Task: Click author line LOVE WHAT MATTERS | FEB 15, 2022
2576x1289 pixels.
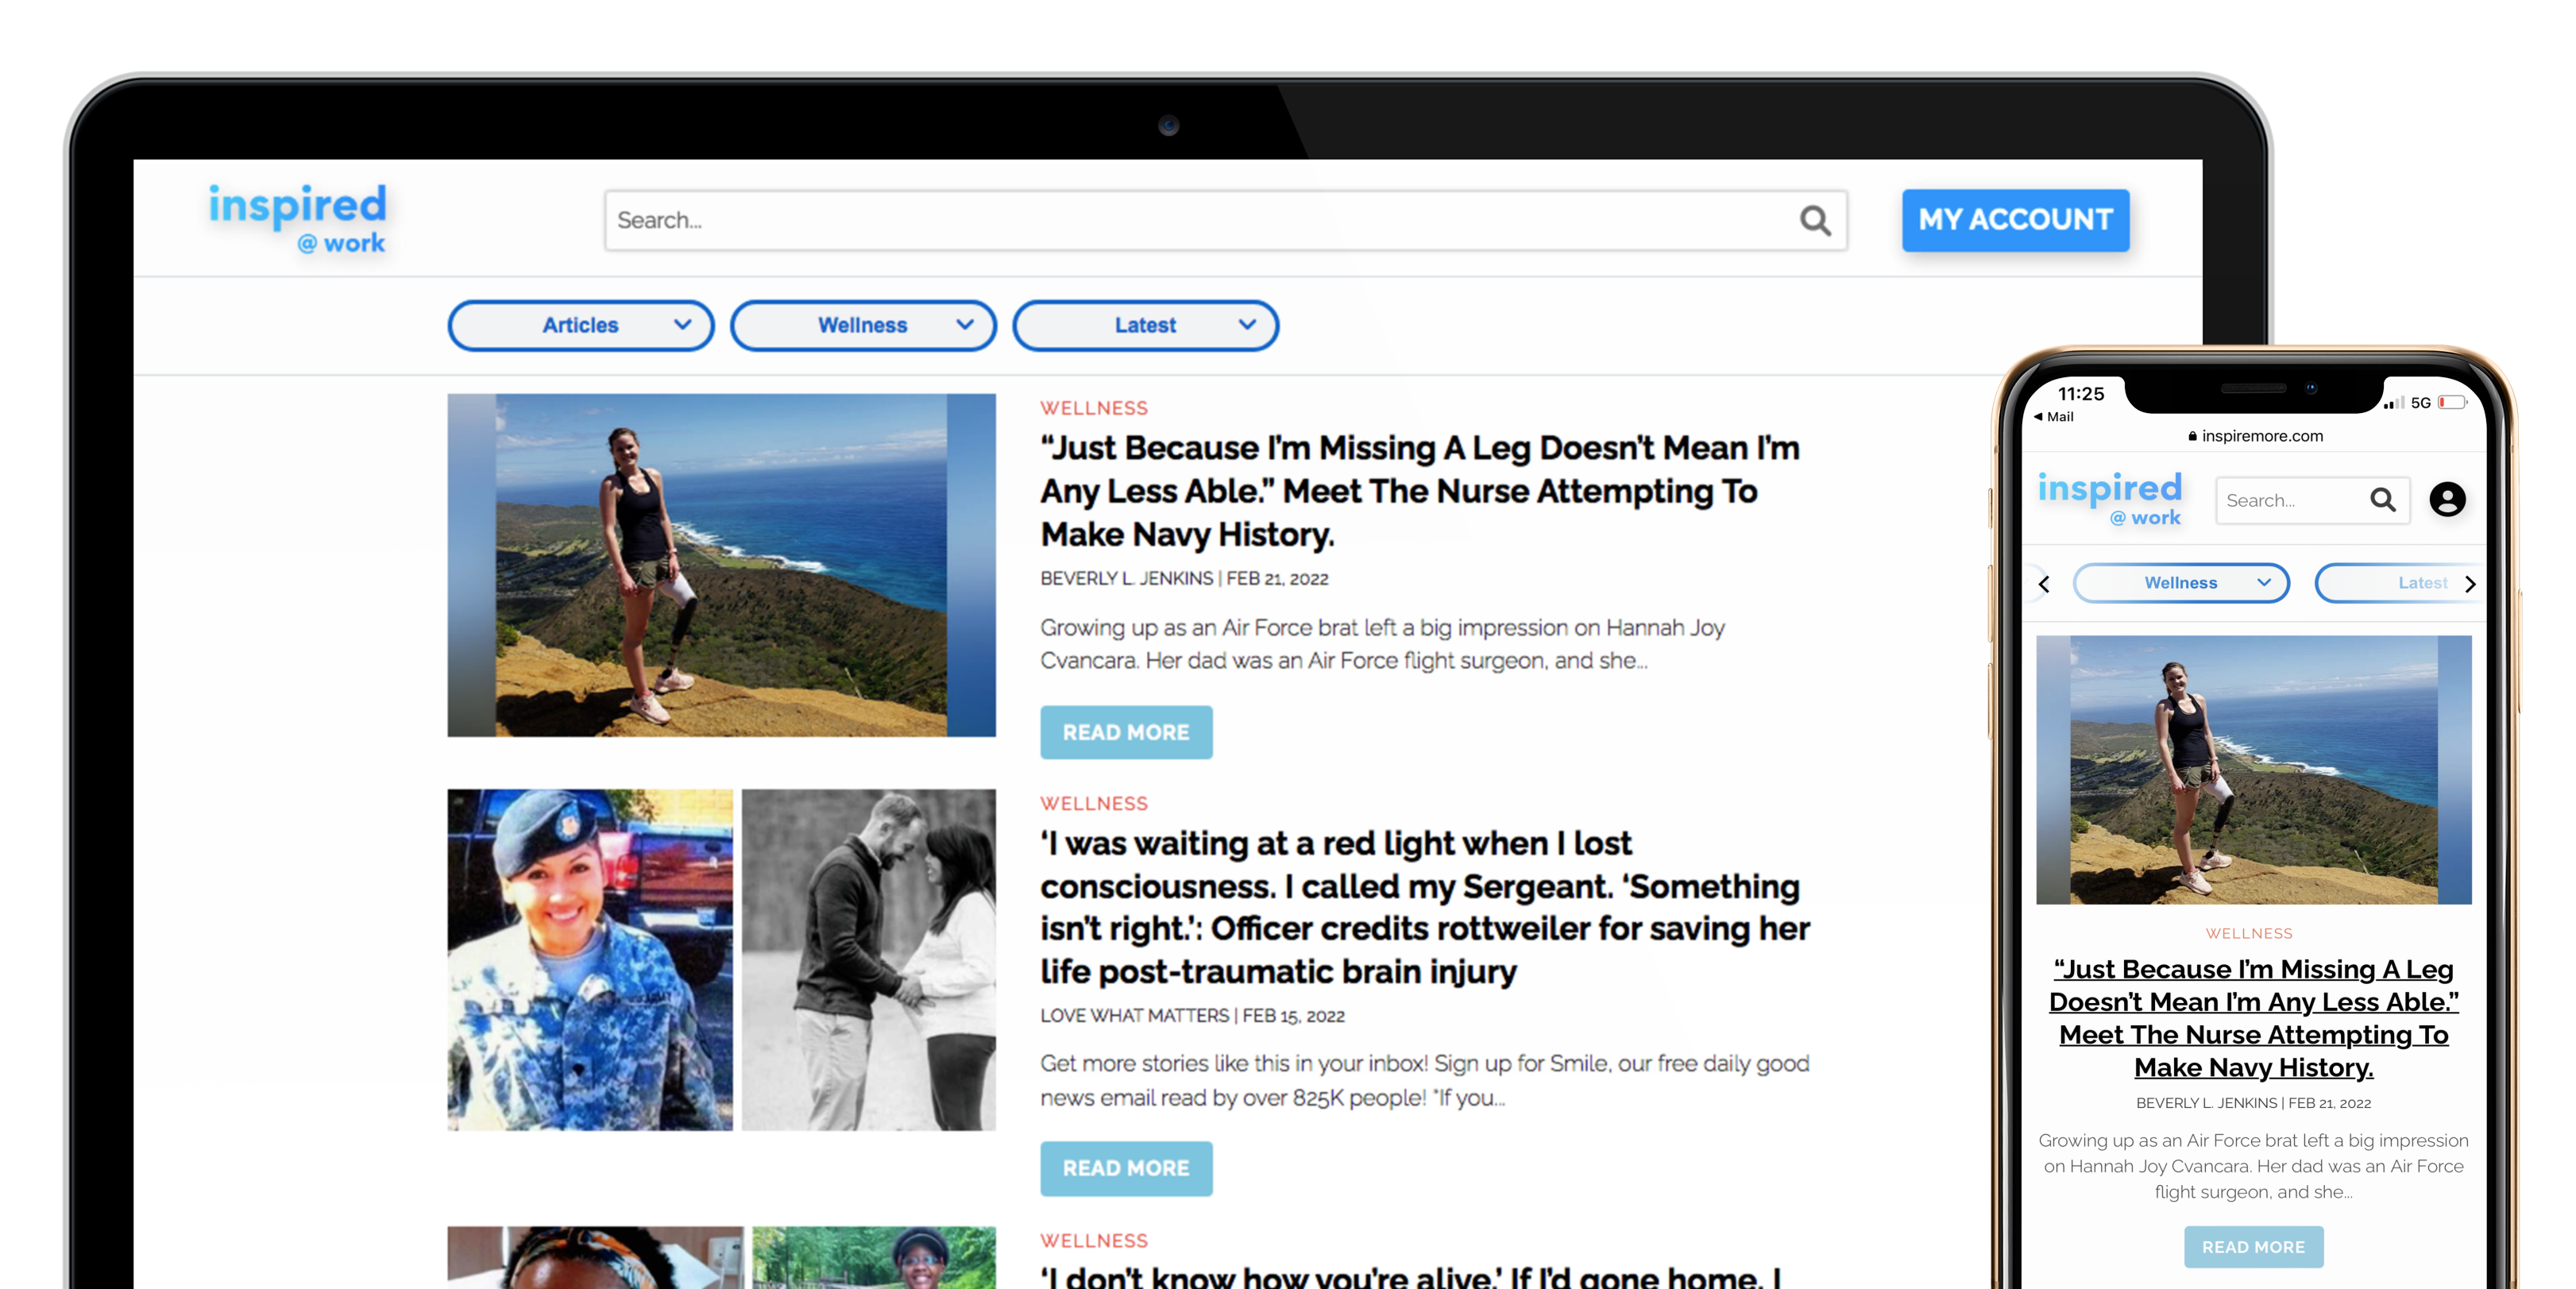Action: (x=1192, y=1015)
